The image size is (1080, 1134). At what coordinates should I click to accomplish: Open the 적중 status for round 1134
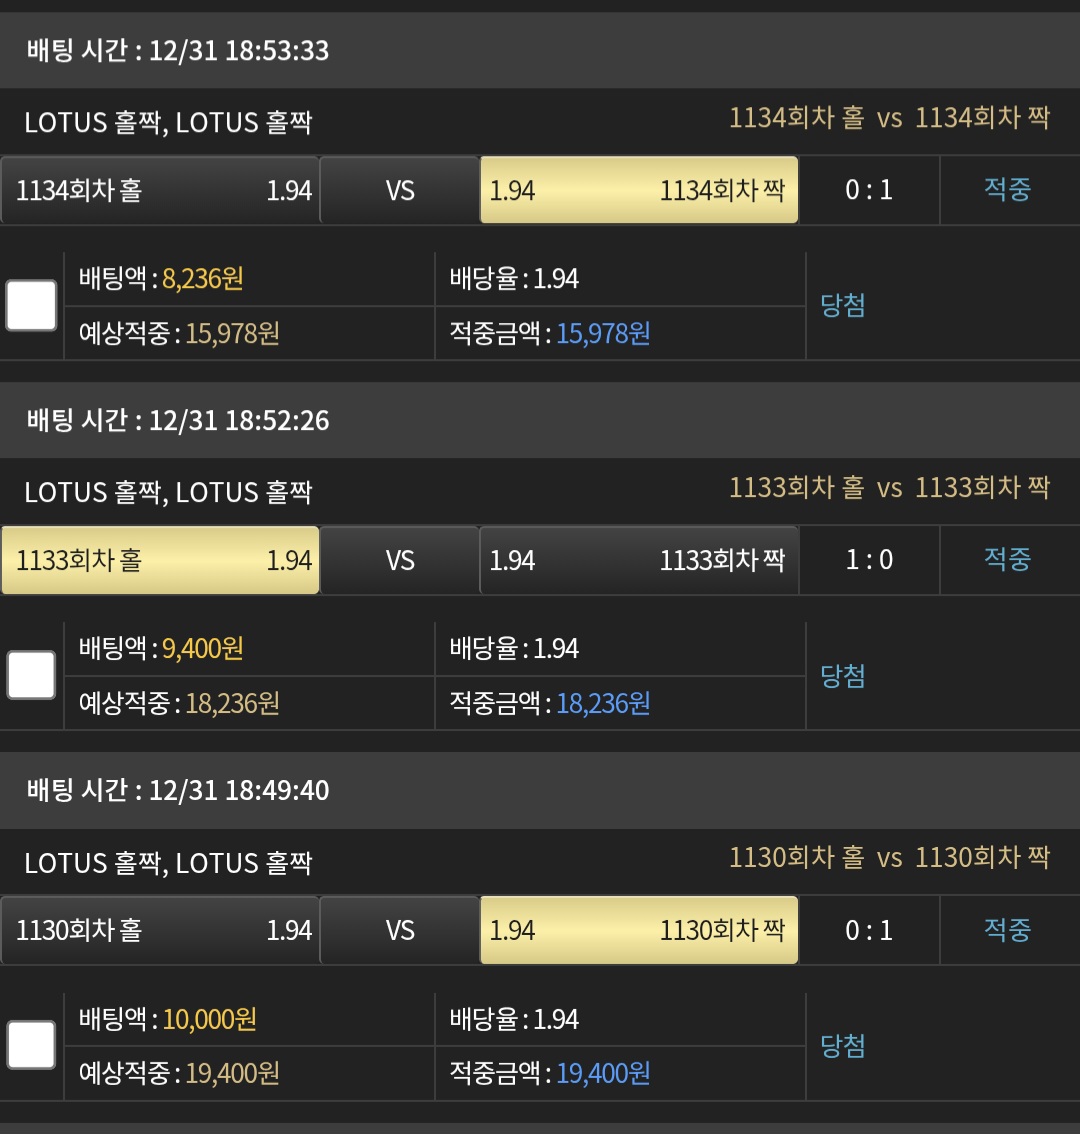point(1007,190)
